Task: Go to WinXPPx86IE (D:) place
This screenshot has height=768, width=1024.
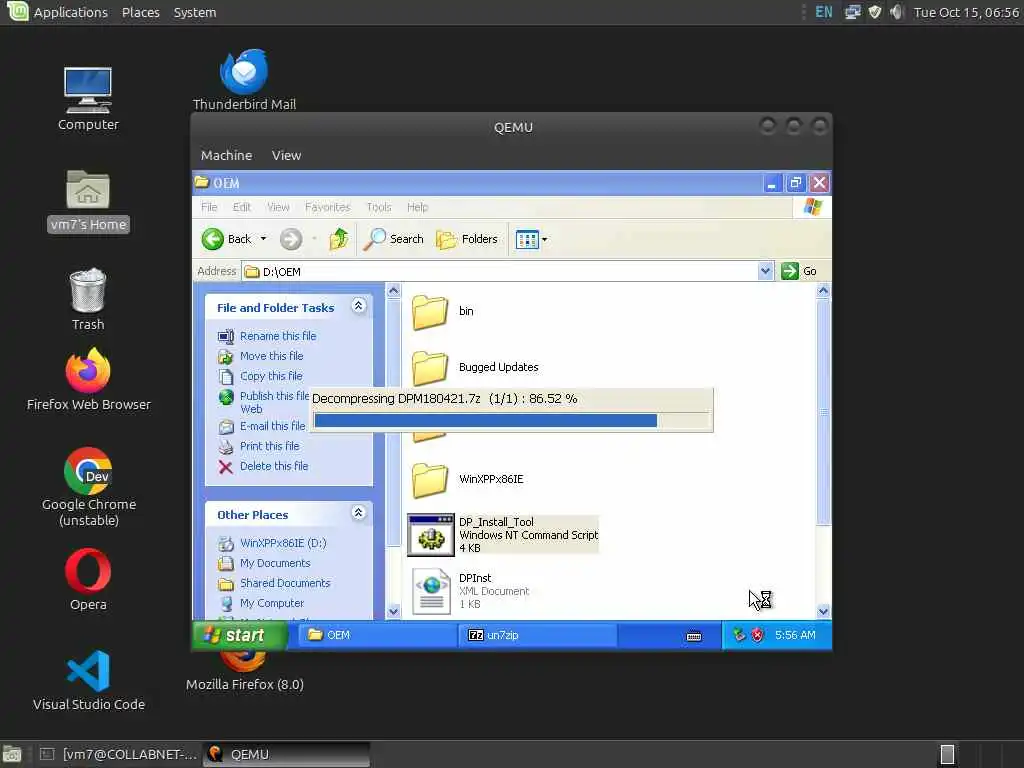Action: coord(283,543)
